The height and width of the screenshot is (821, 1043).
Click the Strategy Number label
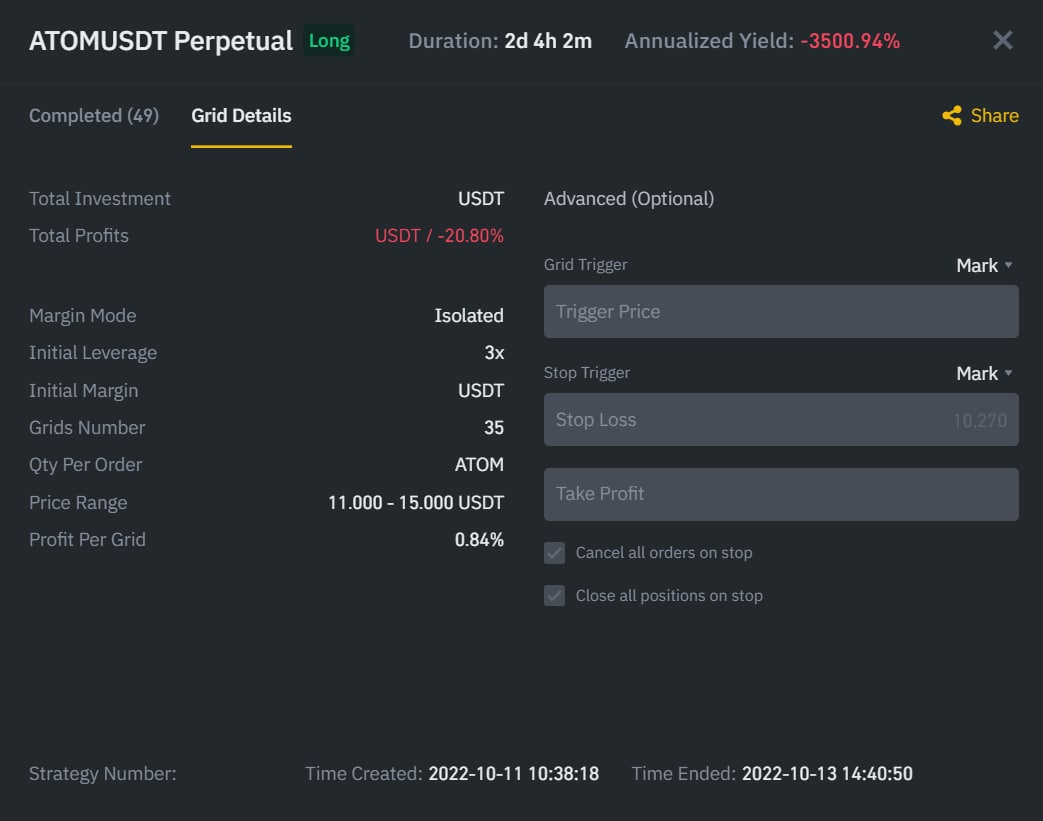point(103,774)
